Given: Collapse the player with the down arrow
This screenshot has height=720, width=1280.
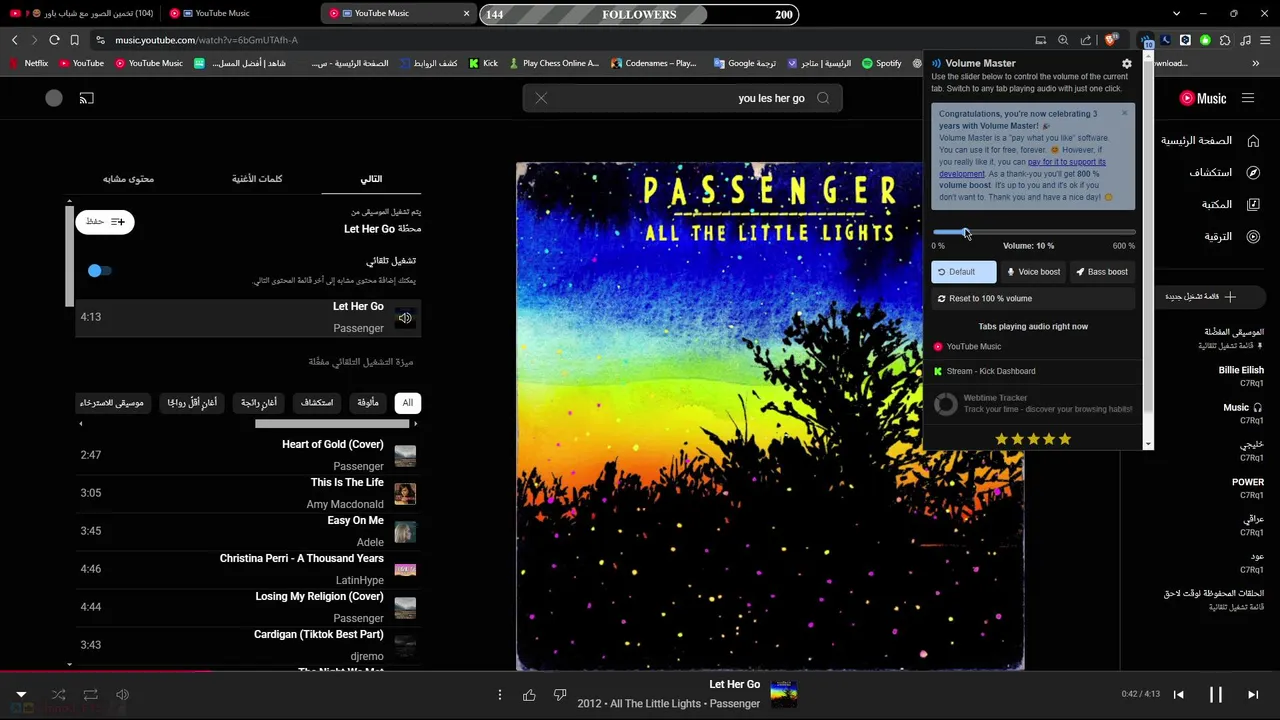Looking at the screenshot, I should coord(21,695).
